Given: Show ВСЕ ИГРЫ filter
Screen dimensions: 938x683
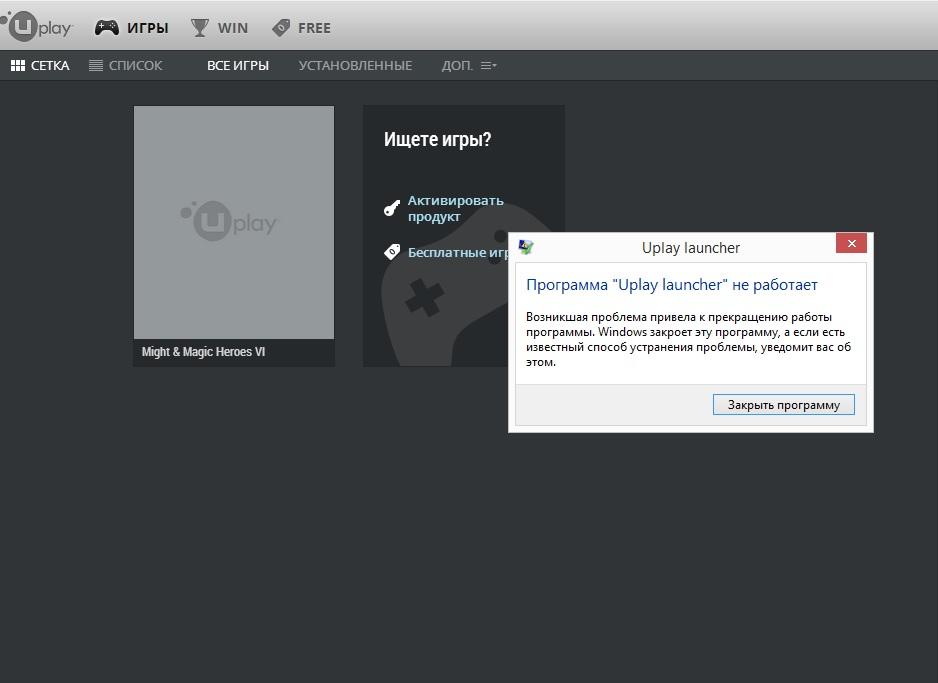Looking at the screenshot, I should click(238, 66).
